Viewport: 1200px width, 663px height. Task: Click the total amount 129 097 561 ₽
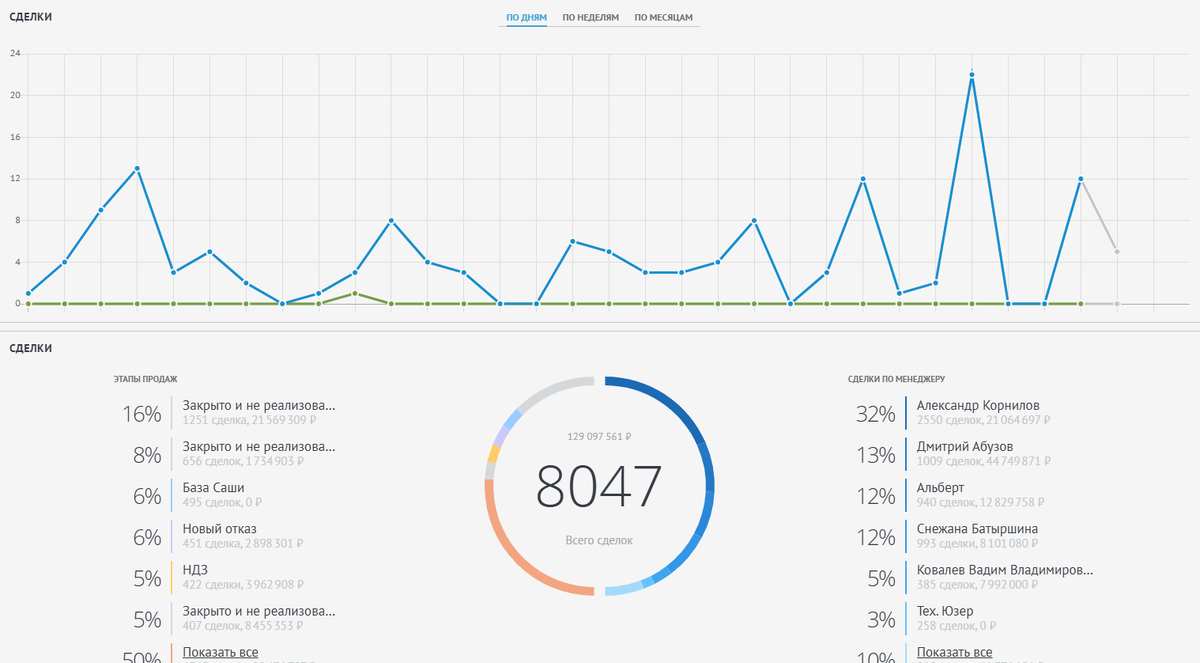599,436
